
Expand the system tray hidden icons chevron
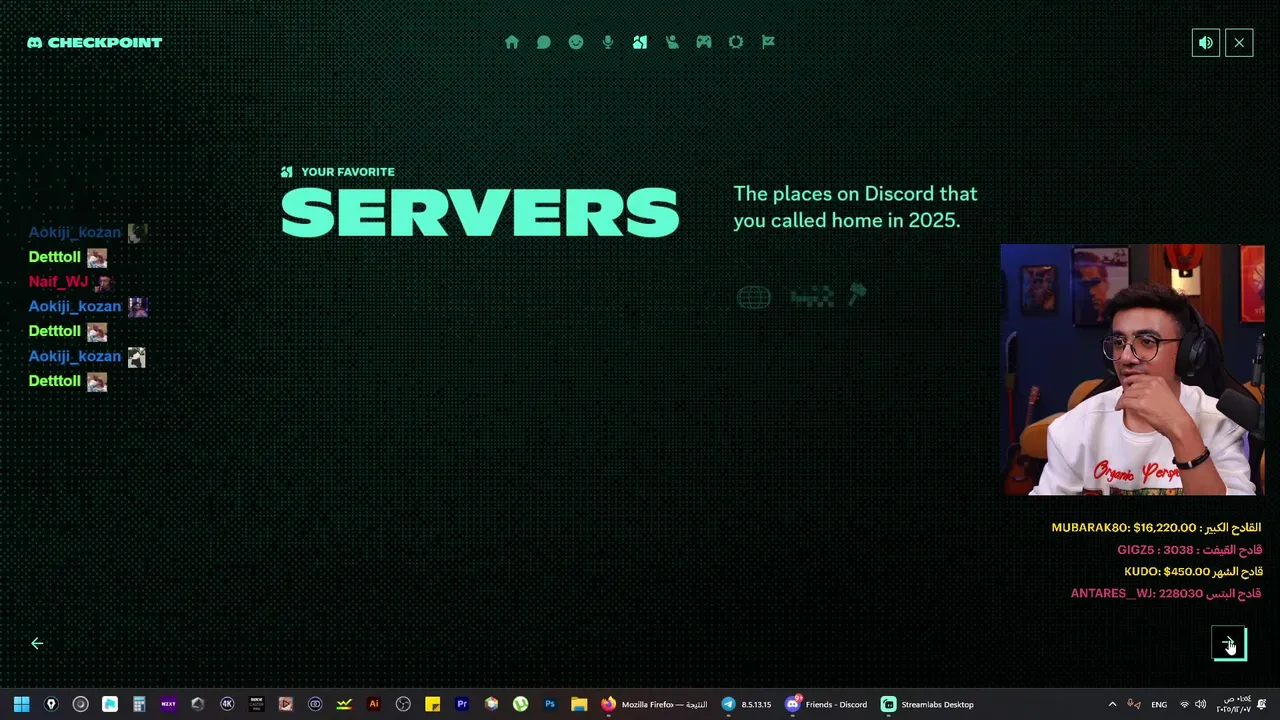[x=1112, y=704]
